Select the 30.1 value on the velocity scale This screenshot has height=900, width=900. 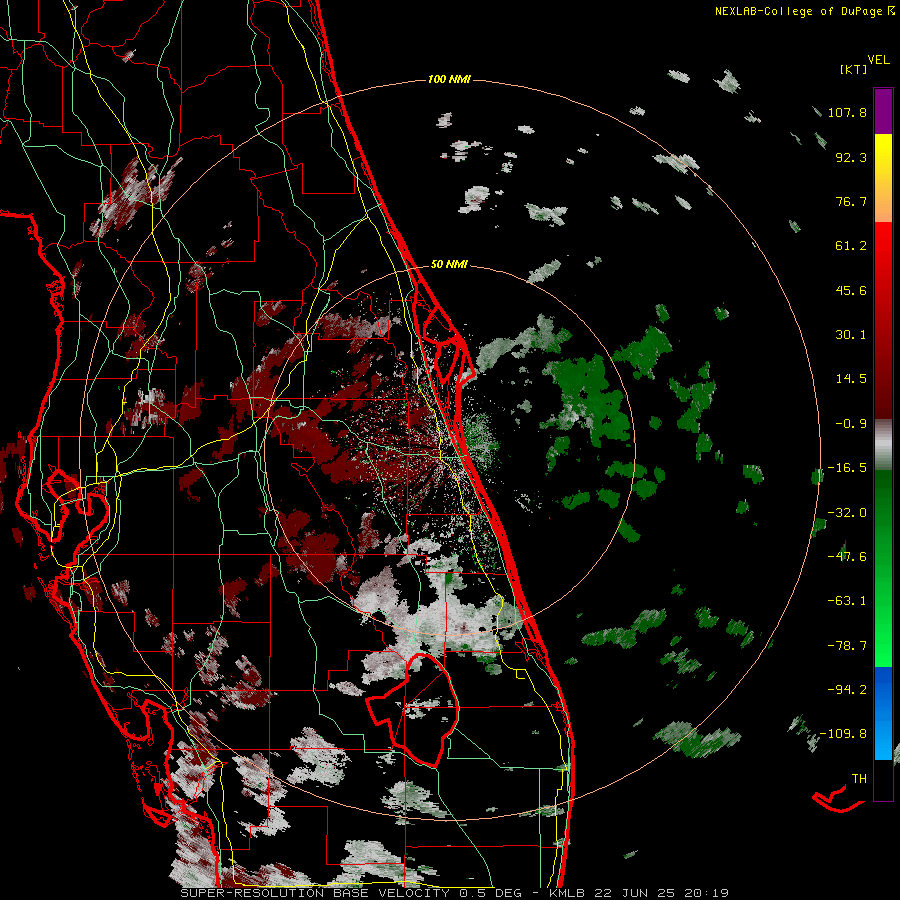click(x=851, y=335)
